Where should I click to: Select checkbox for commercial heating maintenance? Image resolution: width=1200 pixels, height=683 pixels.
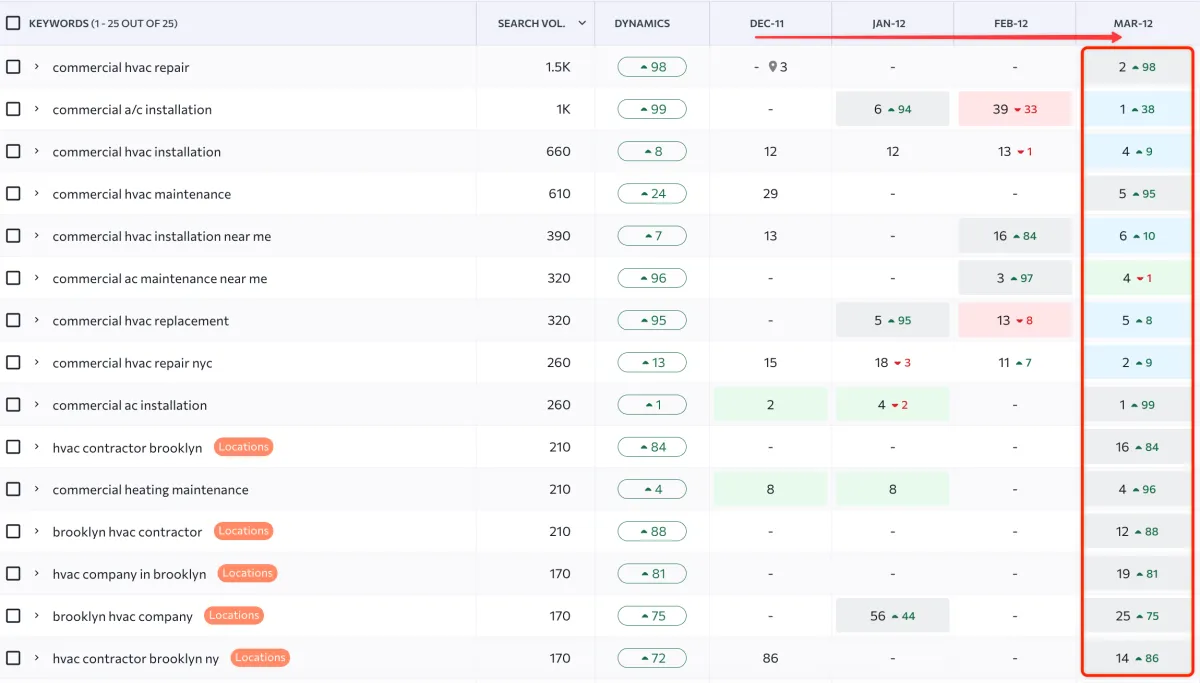pyautogui.click(x=13, y=489)
